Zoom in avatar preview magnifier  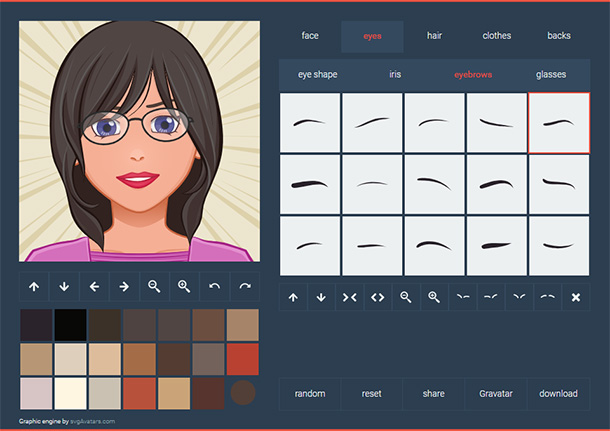(x=184, y=287)
